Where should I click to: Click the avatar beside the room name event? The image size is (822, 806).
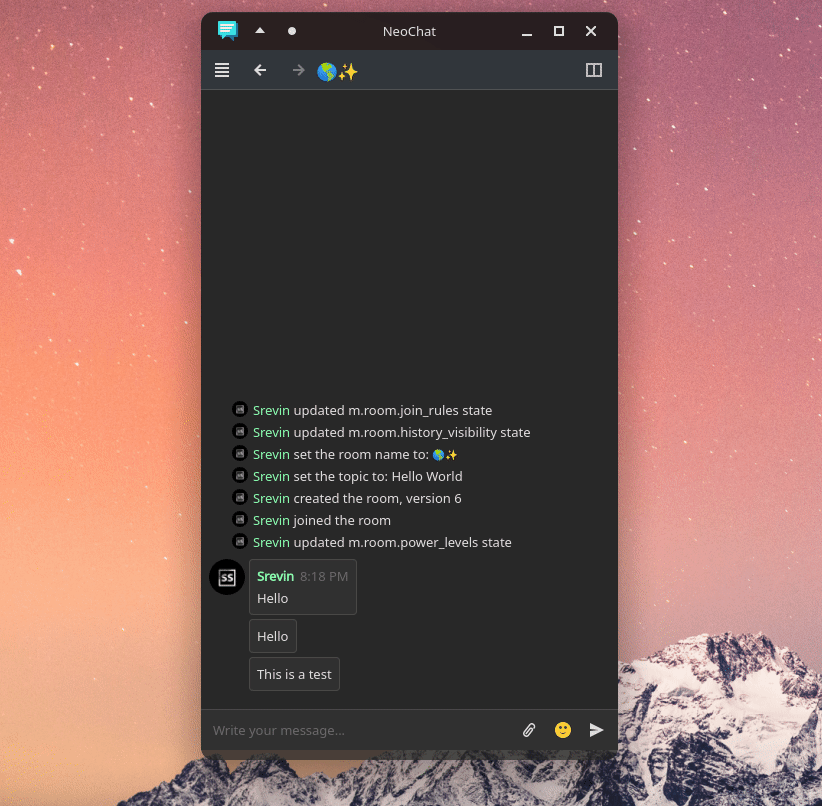coord(240,453)
